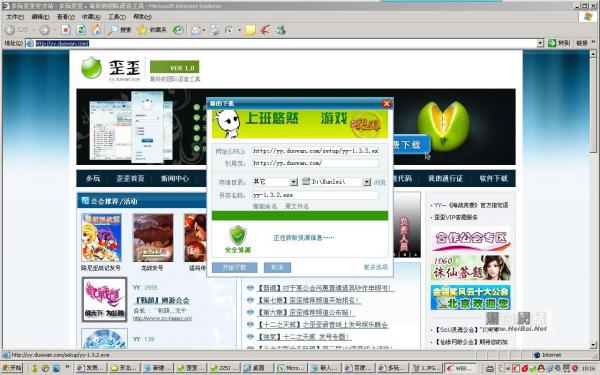Expand the Edit button dropdown arrow
The height and width of the screenshot is (375, 600).
(x=240, y=30)
